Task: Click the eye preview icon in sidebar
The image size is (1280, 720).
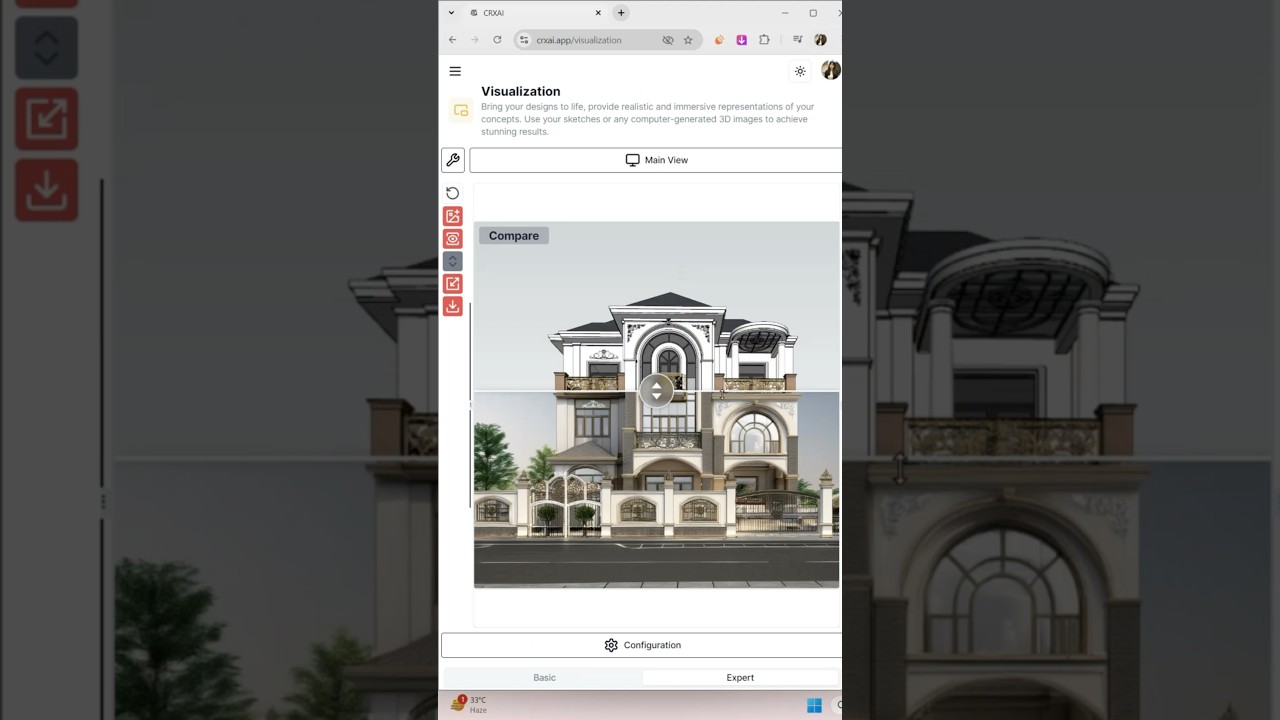Action: pyautogui.click(x=453, y=239)
